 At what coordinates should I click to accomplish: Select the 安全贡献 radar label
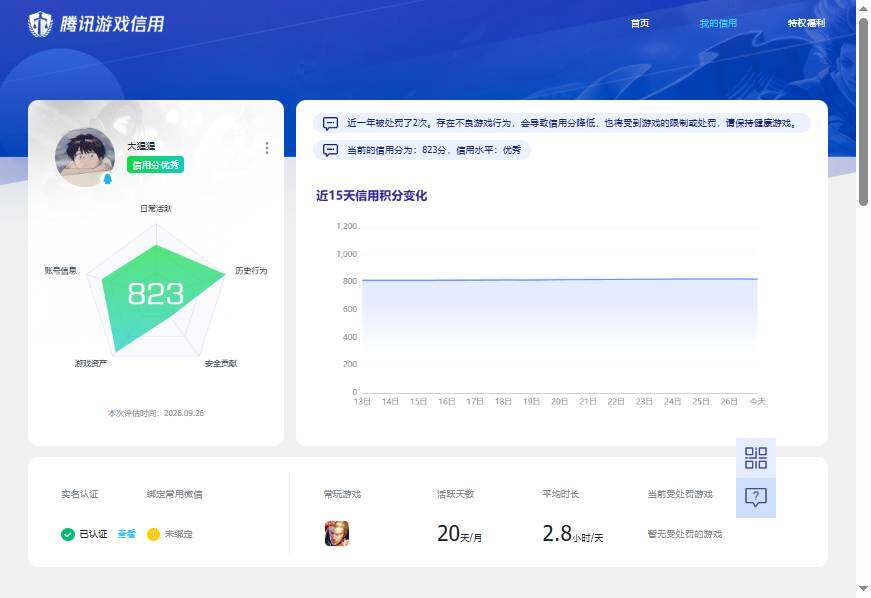221,363
